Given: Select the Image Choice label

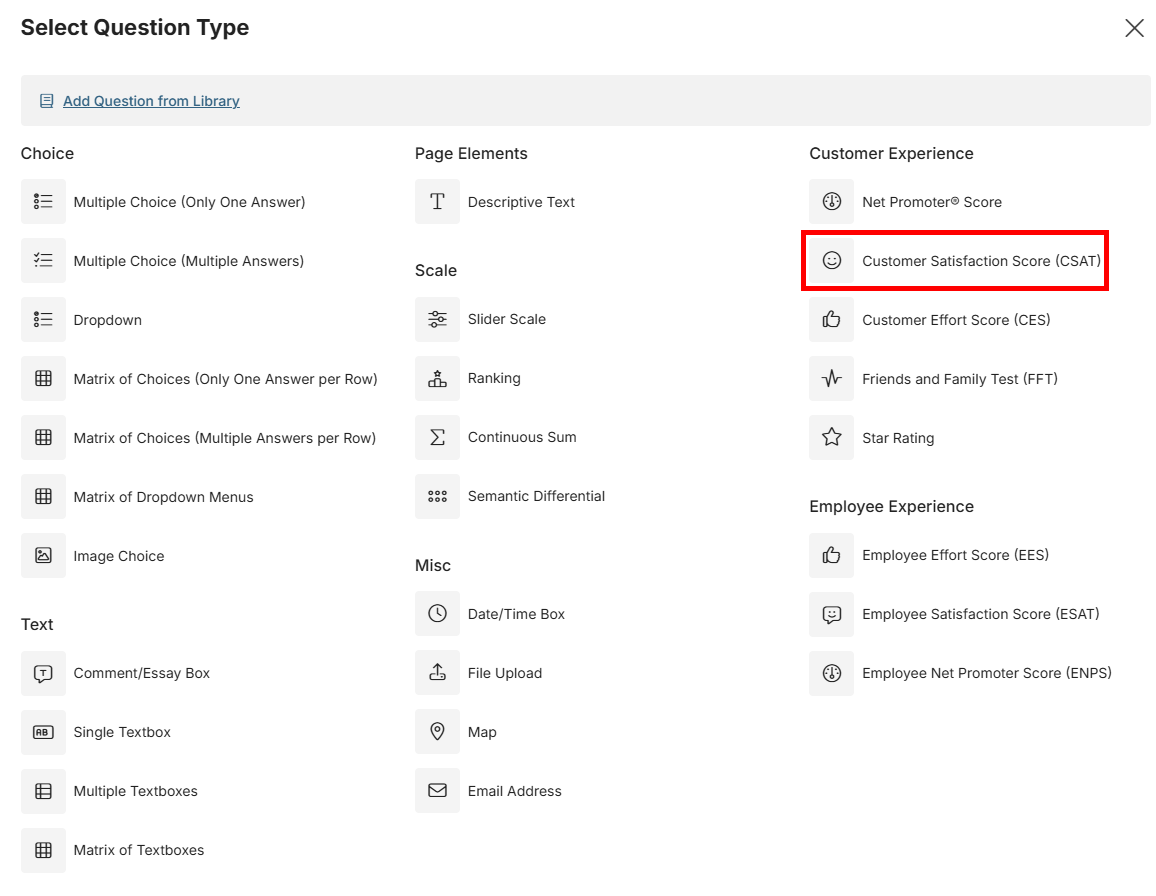Looking at the screenshot, I should click(x=119, y=556).
